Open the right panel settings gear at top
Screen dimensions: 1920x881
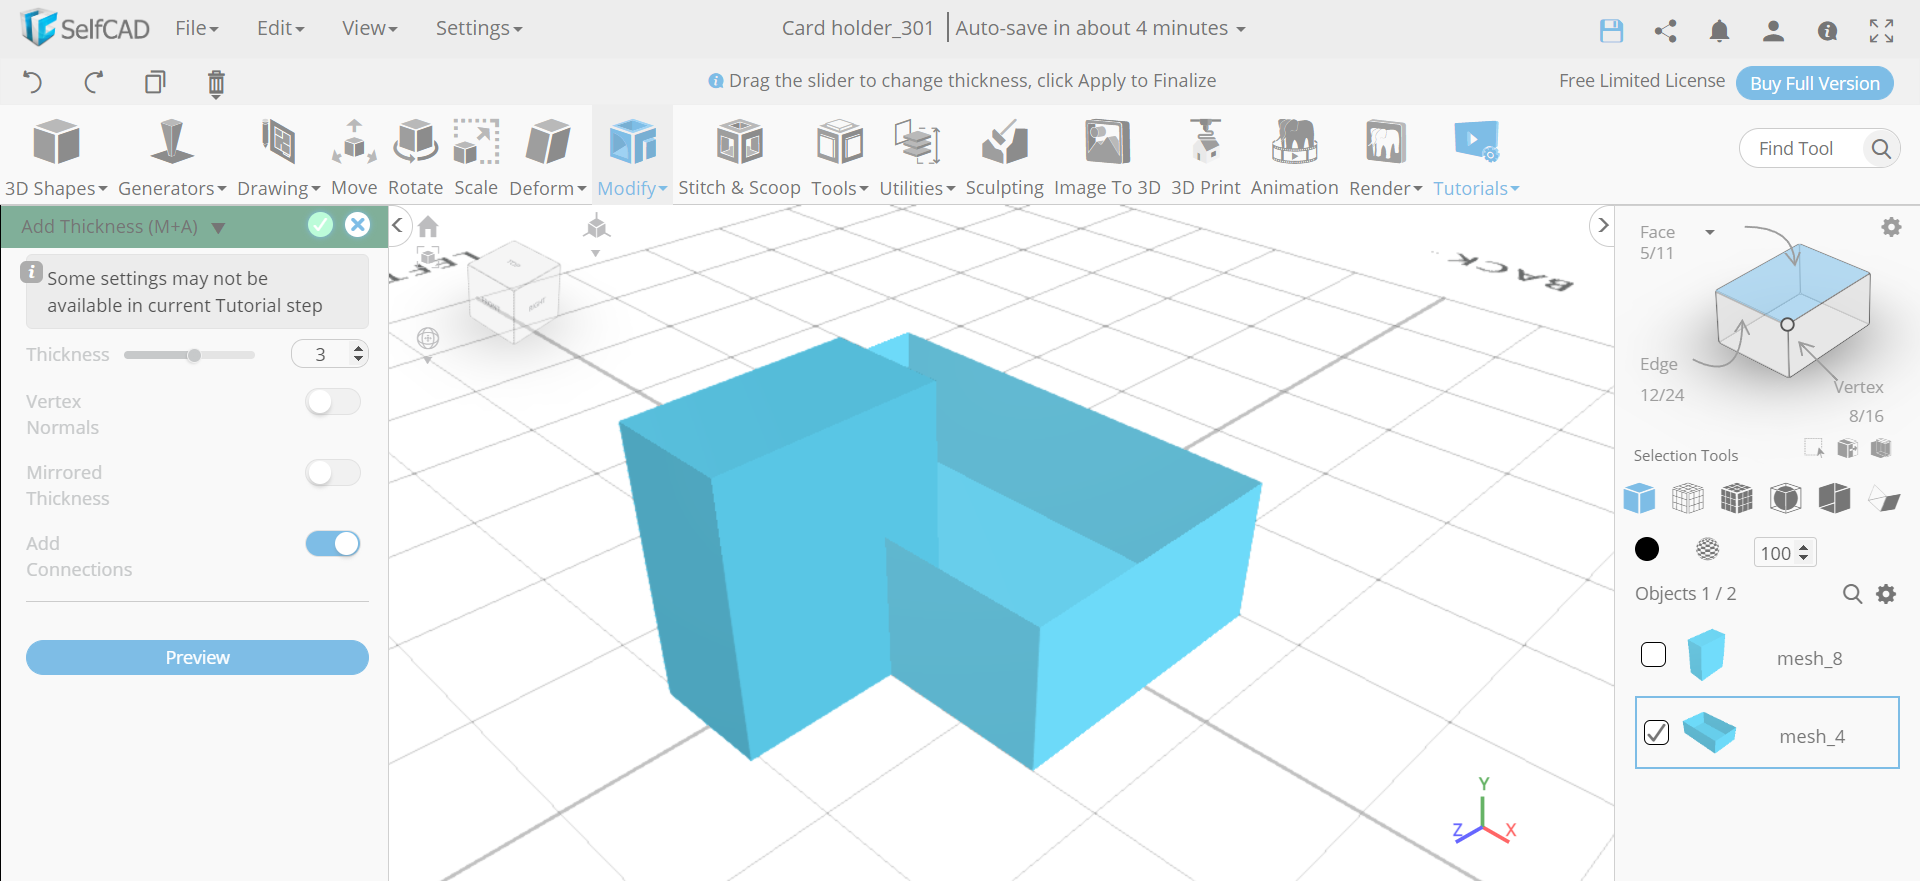(1891, 227)
